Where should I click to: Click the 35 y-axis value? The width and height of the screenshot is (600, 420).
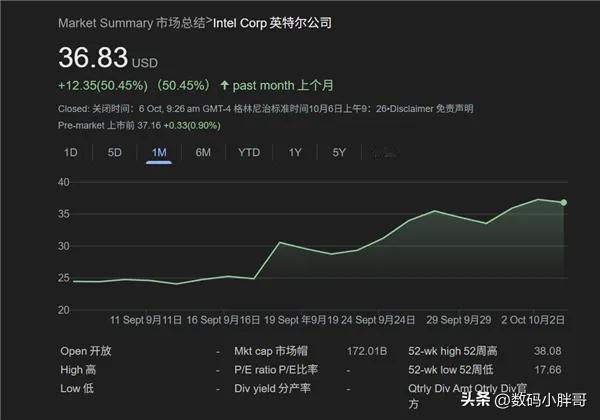click(x=64, y=214)
